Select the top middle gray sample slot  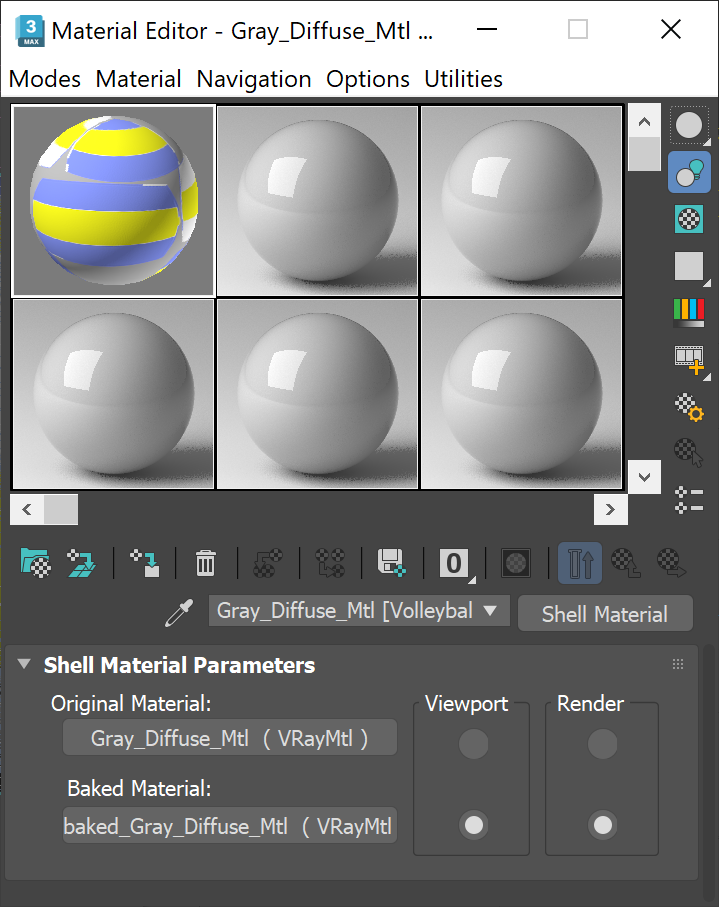click(x=317, y=201)
